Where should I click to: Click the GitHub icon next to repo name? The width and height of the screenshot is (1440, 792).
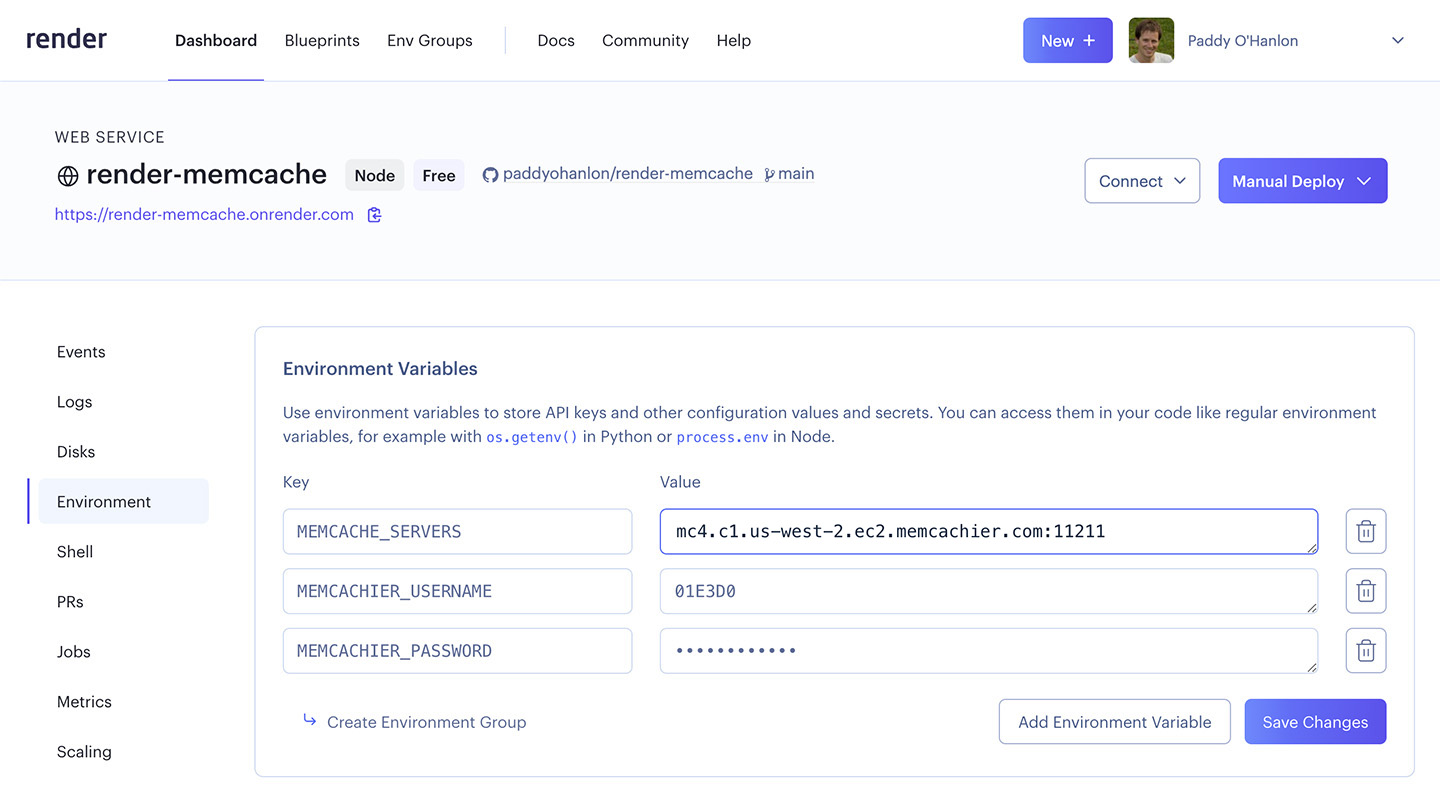(490, 175)
